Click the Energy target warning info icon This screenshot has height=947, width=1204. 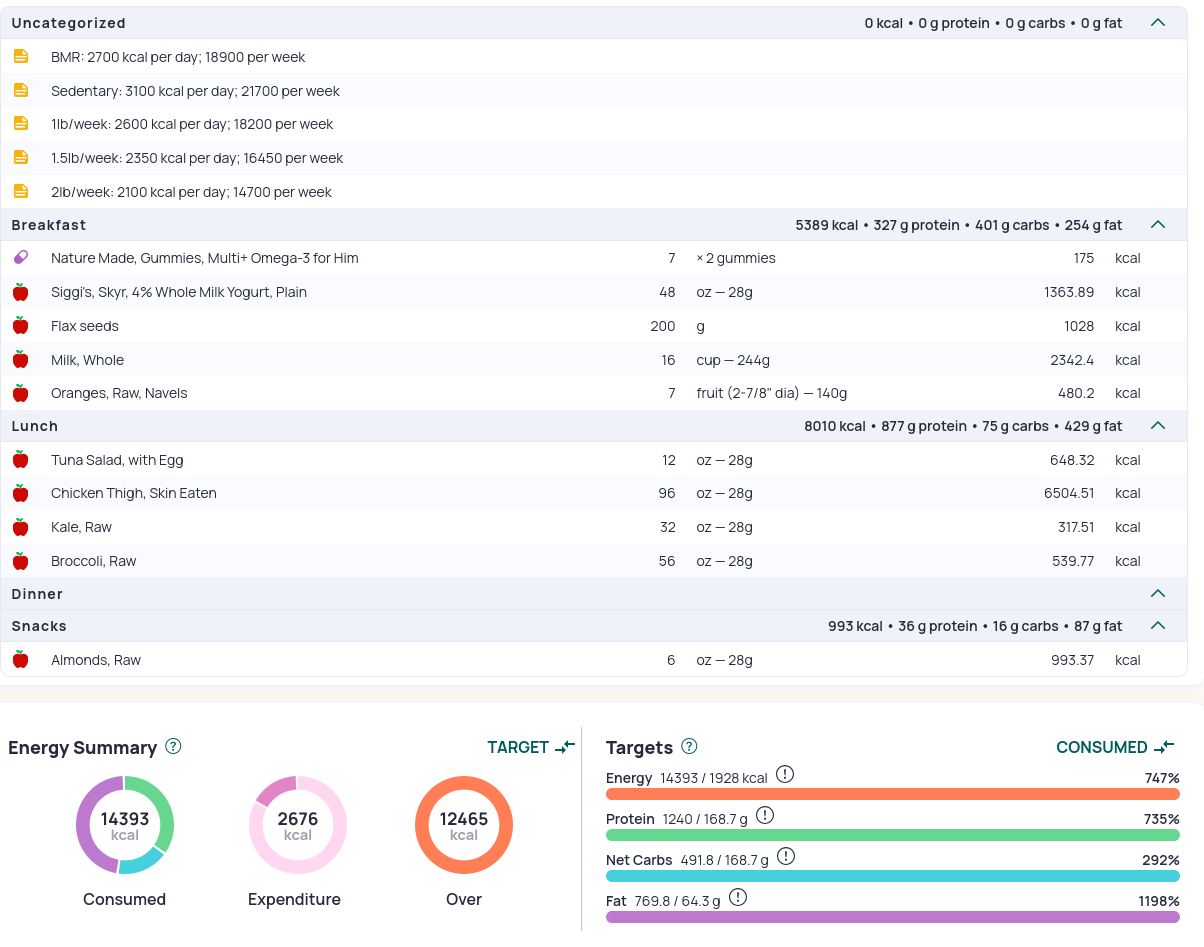(x=785, y=774)
